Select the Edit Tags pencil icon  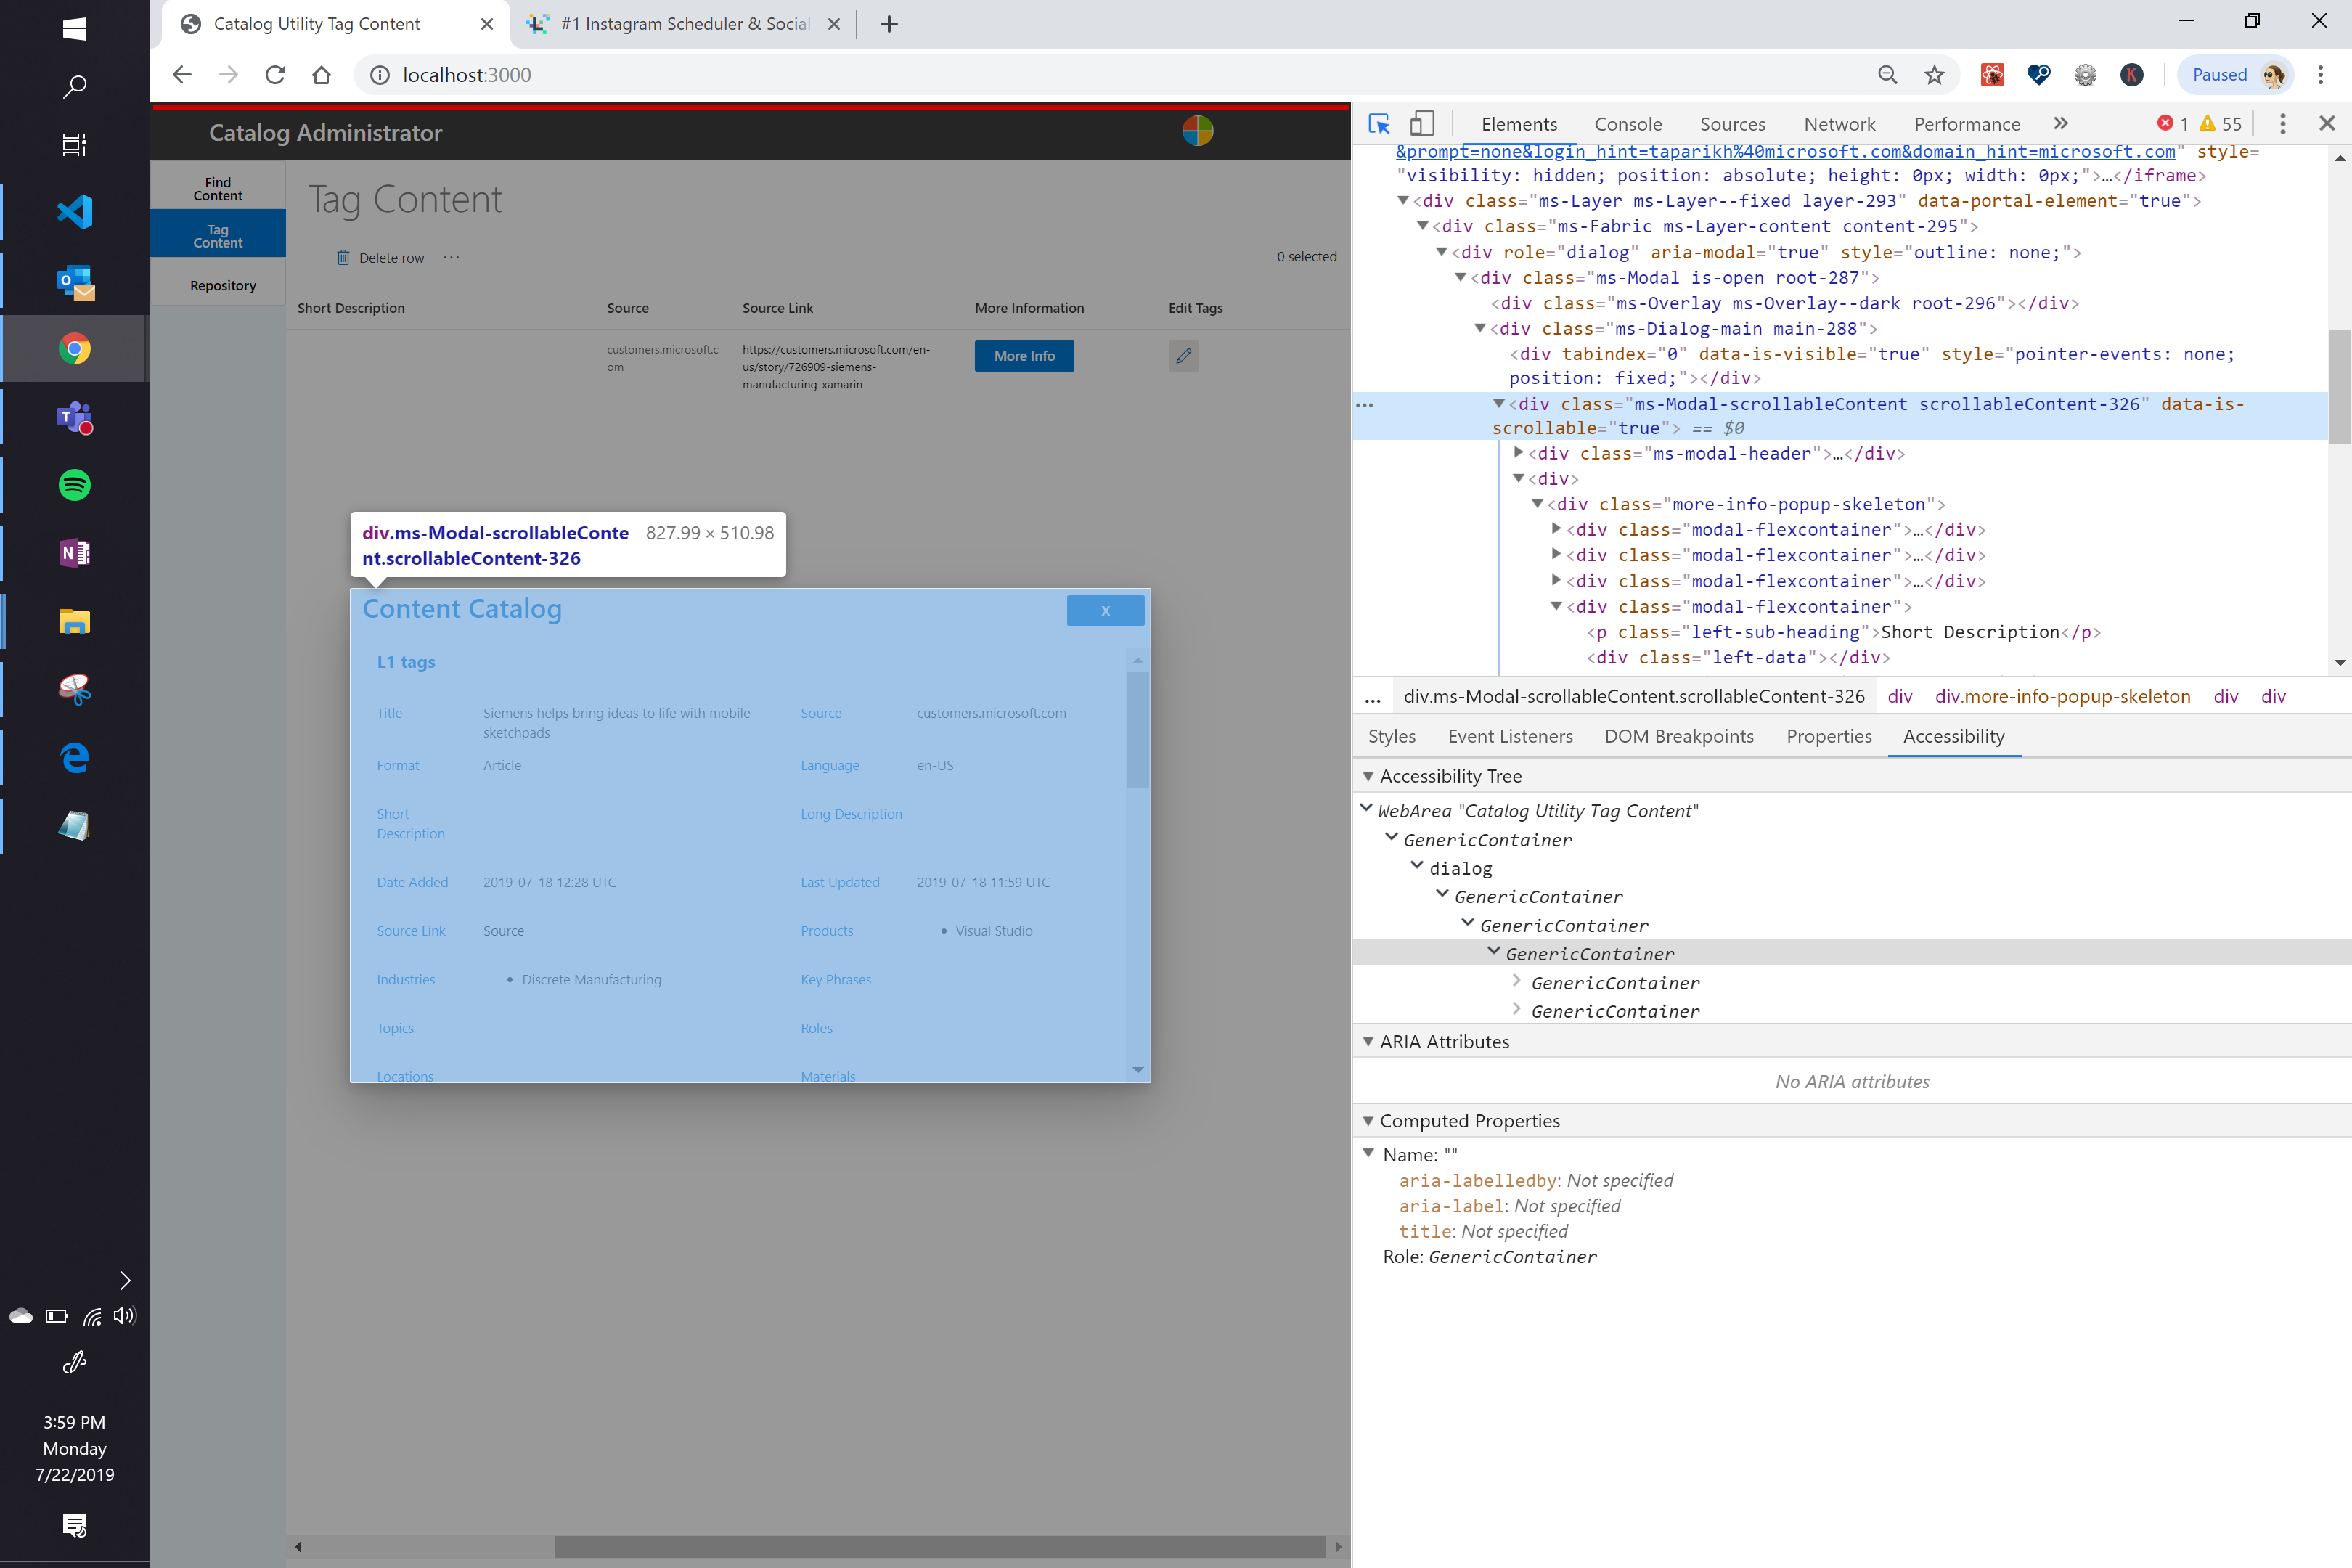pyautogui.click(x=1183, y=356)
